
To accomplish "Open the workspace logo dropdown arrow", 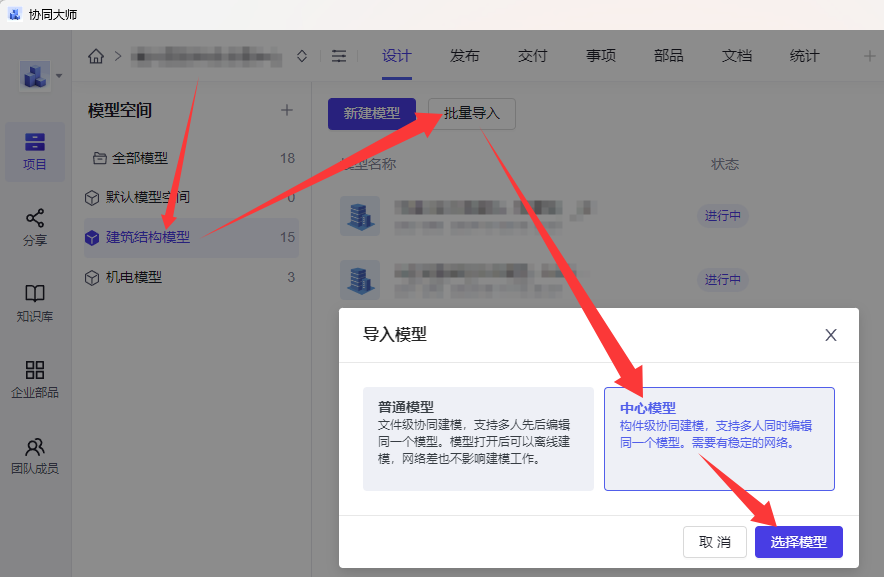I will coord(59,76).
